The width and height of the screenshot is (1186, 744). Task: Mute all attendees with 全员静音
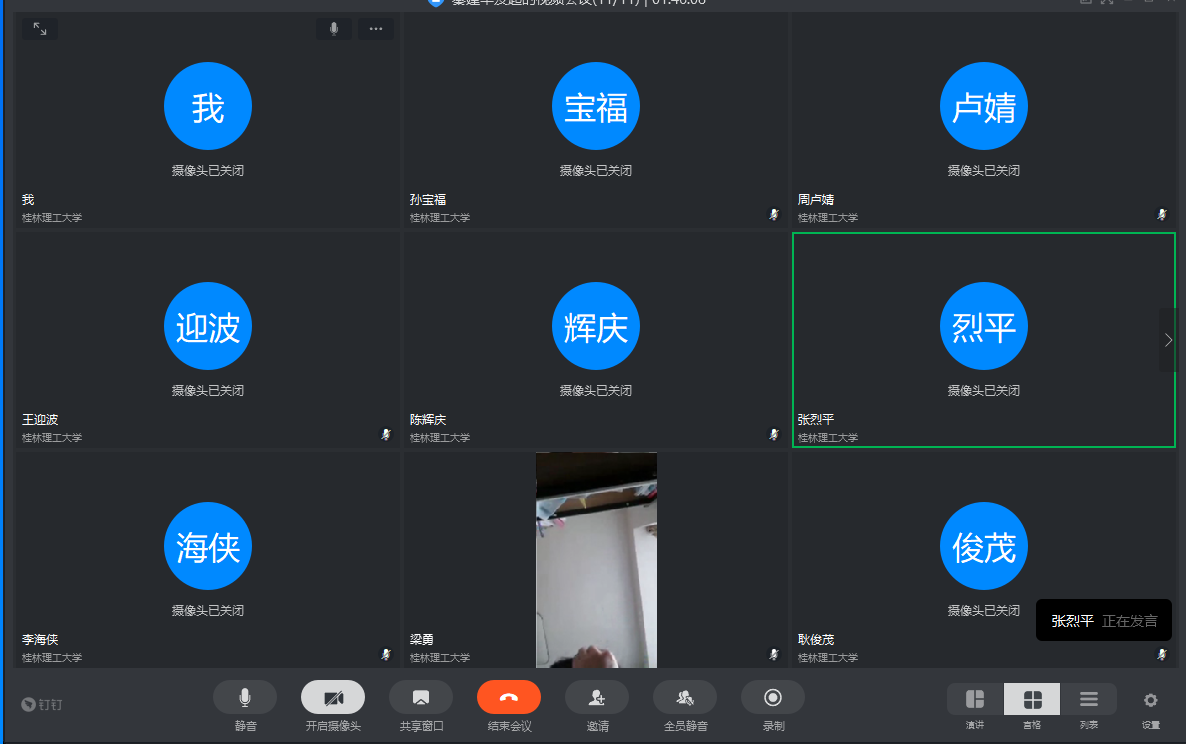point(685,697)
